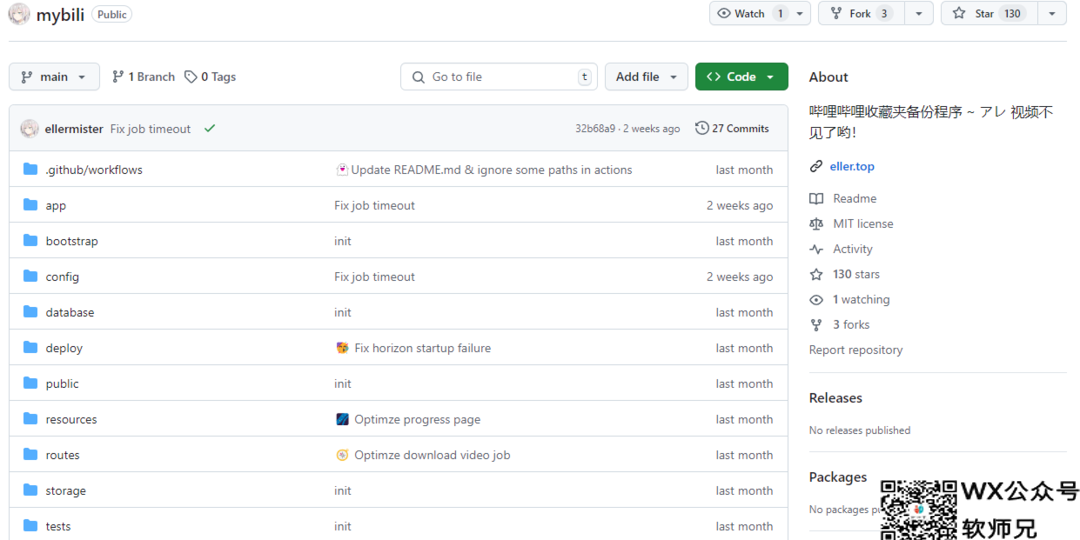Click the pulse icon beside Activity
Viewport: 1080px width, 540px height.
coord(816,249)
